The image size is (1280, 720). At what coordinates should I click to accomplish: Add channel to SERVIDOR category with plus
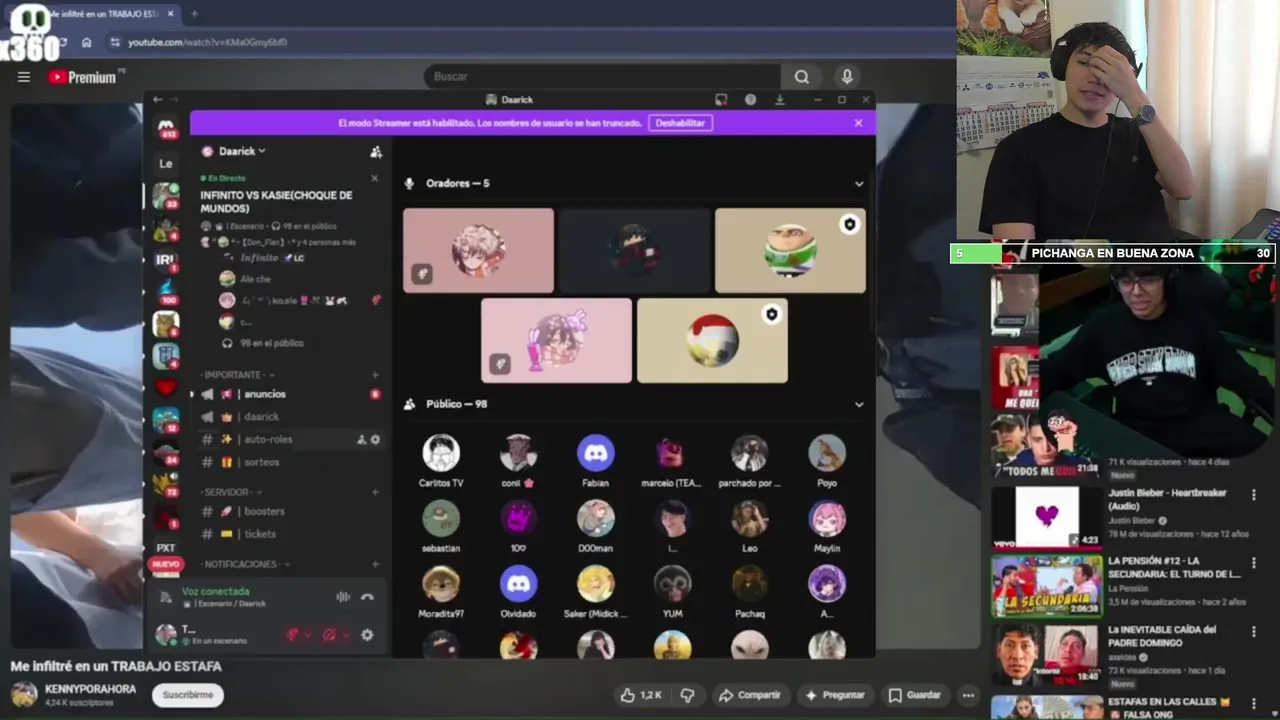point(375,492)
